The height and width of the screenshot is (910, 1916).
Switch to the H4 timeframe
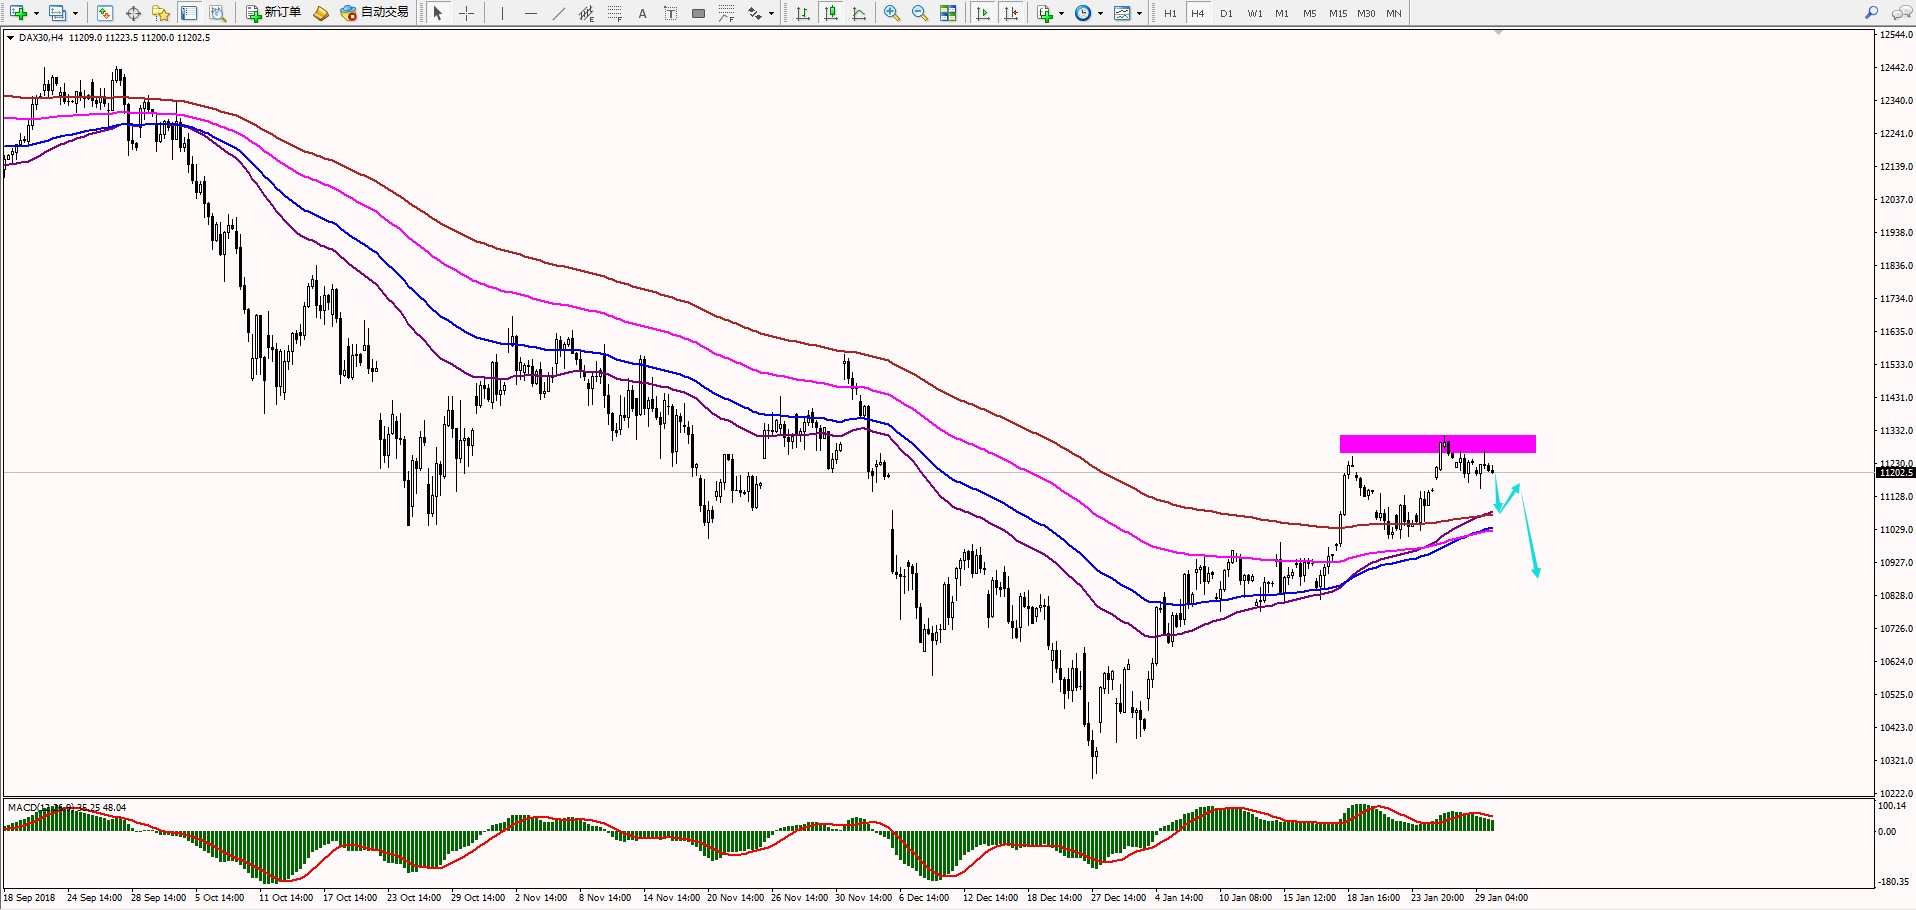[1198, 13]
